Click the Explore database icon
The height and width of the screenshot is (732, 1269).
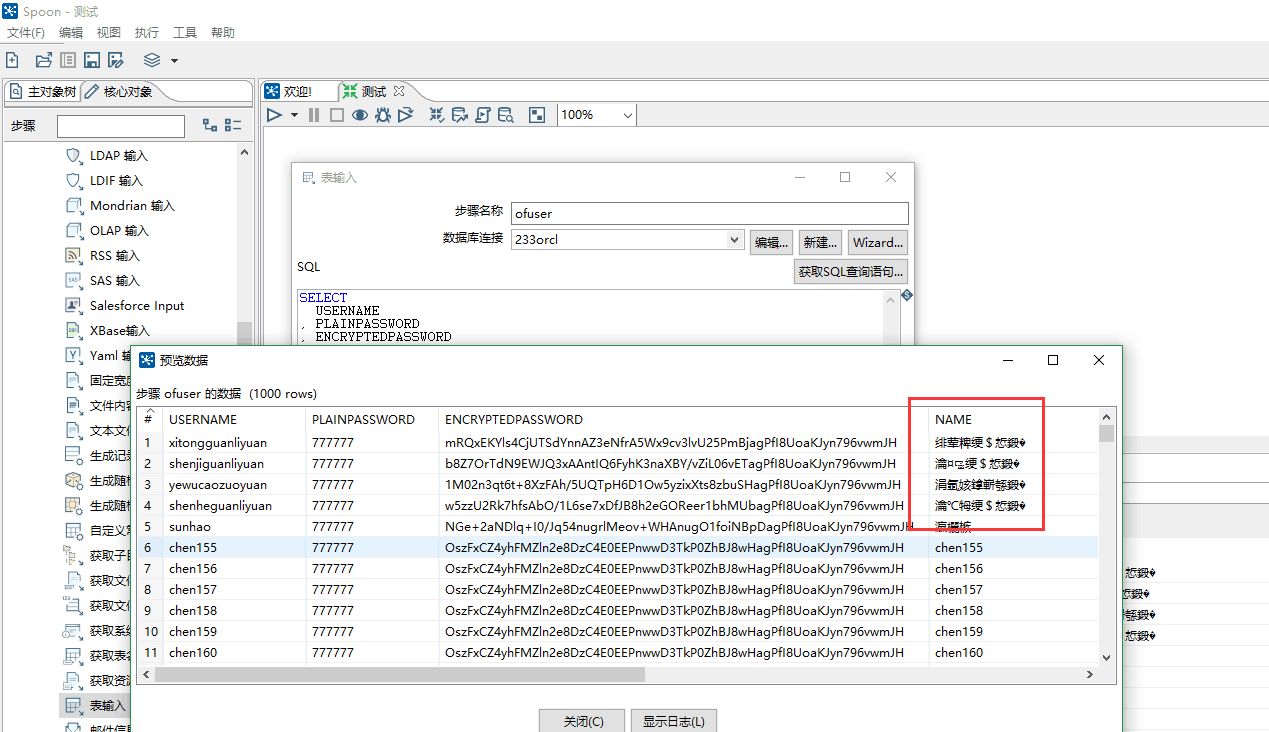(506, 115)
